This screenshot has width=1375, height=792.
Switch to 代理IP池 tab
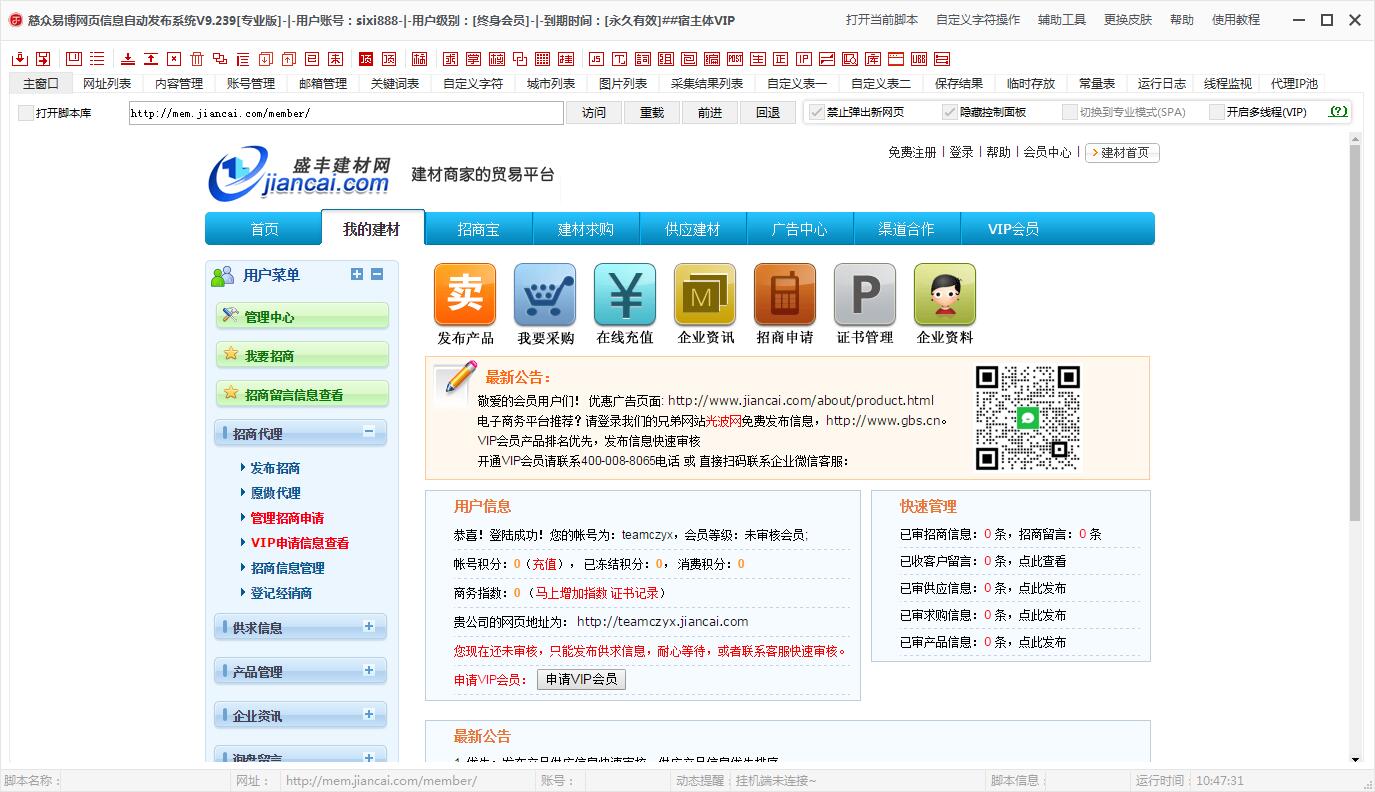click(x=1294, y=84)
